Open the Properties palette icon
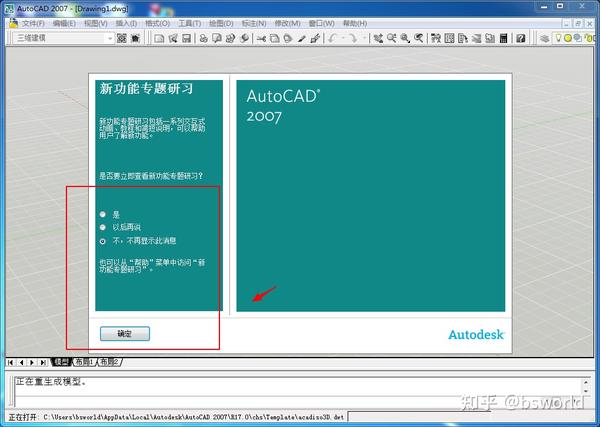This screenshot has width=600, height=427. (436, 38)
